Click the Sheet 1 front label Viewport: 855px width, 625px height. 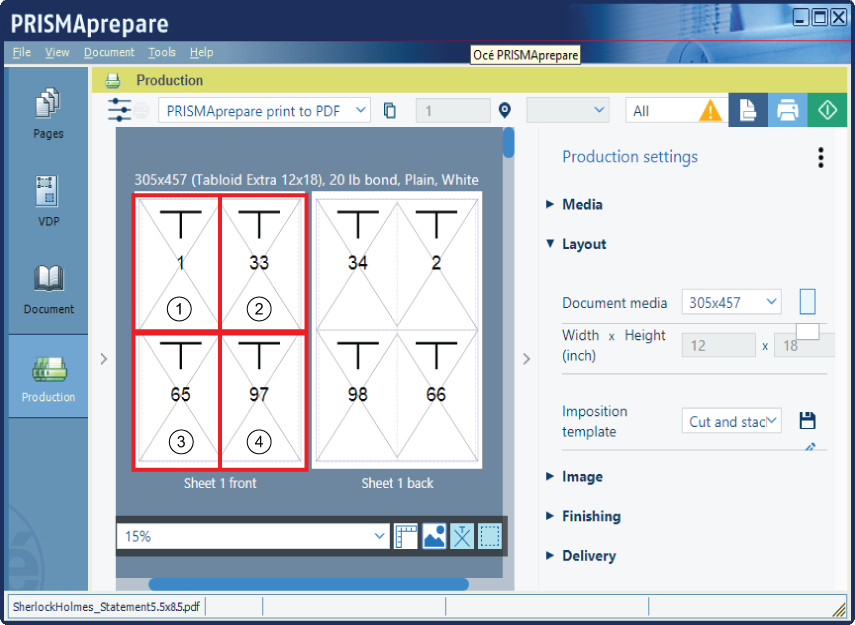220,483
